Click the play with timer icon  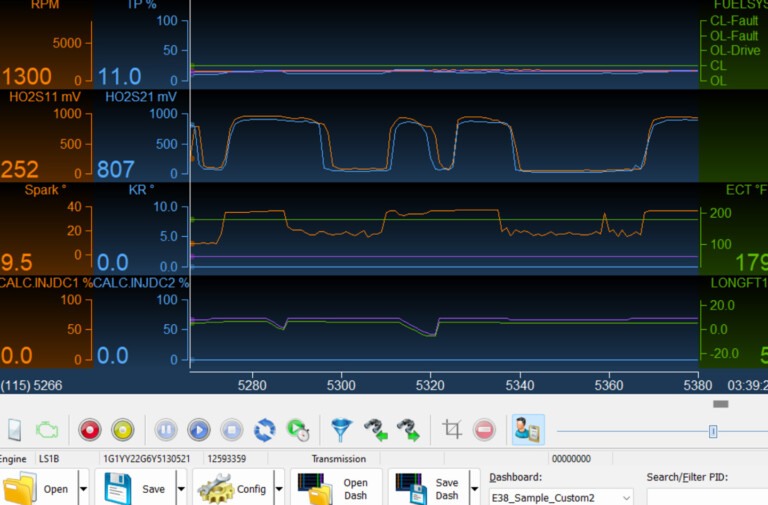pos(298,430)
